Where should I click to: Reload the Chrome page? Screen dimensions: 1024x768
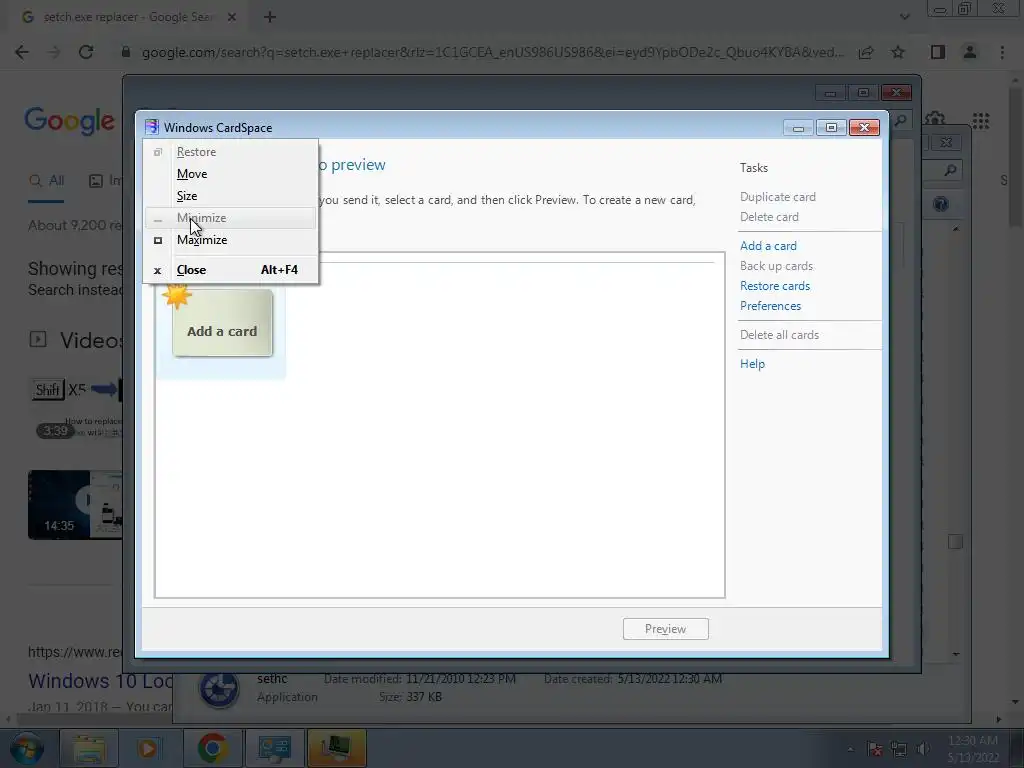click(x=86, y=52)
